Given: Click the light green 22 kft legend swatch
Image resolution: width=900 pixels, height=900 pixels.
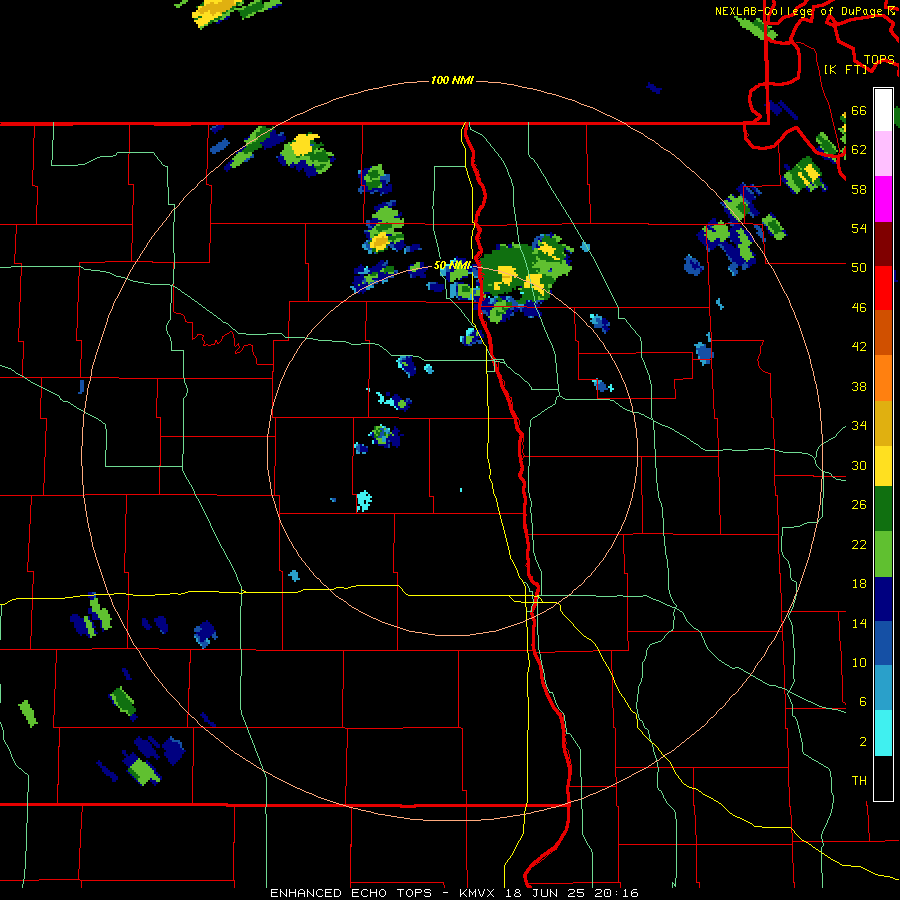Looking at the screenshot, I should 883,554.
